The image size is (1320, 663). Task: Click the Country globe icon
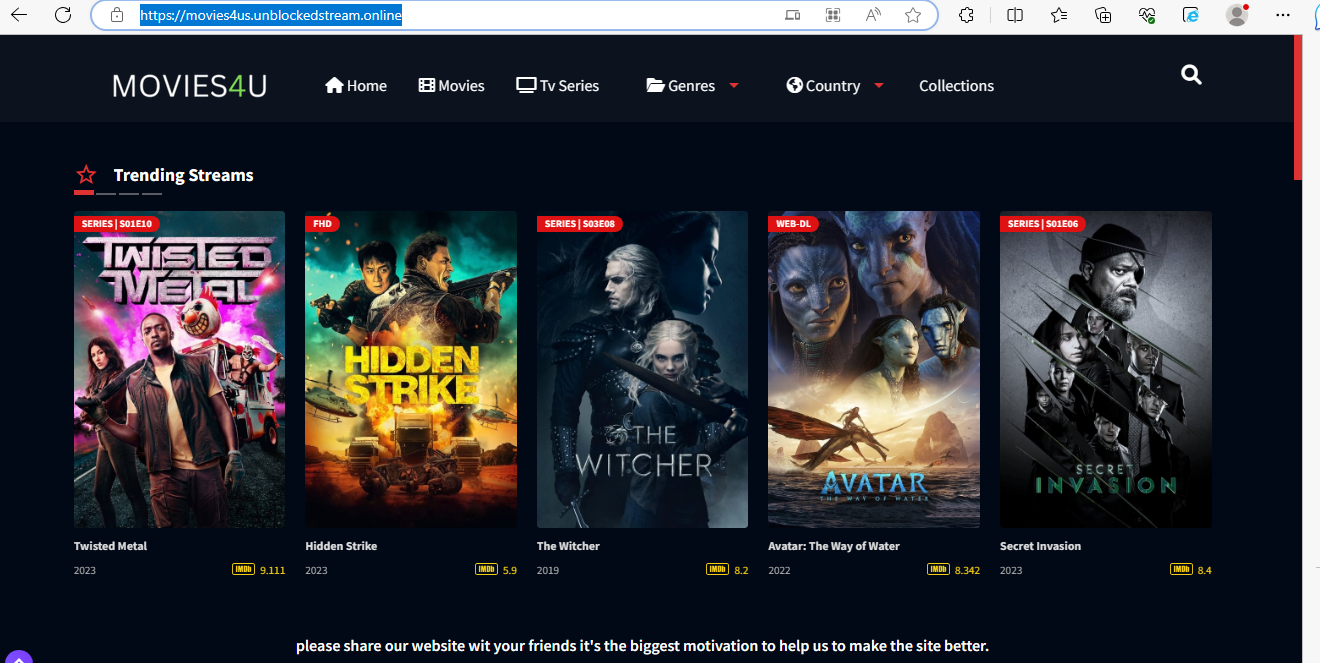click(793, 85)
